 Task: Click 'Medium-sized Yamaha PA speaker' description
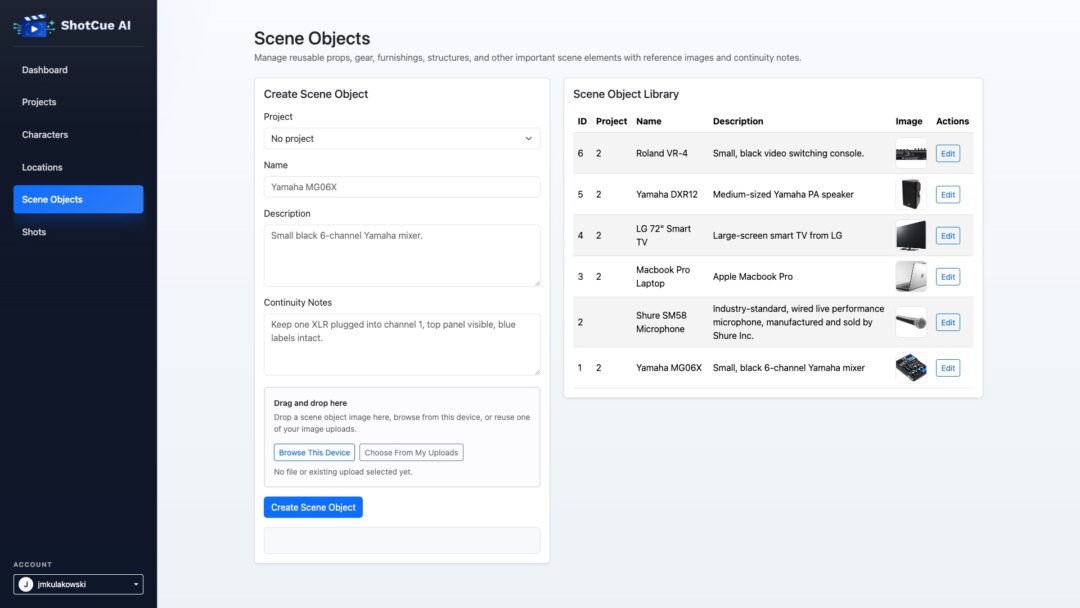[x=782, y=195]
